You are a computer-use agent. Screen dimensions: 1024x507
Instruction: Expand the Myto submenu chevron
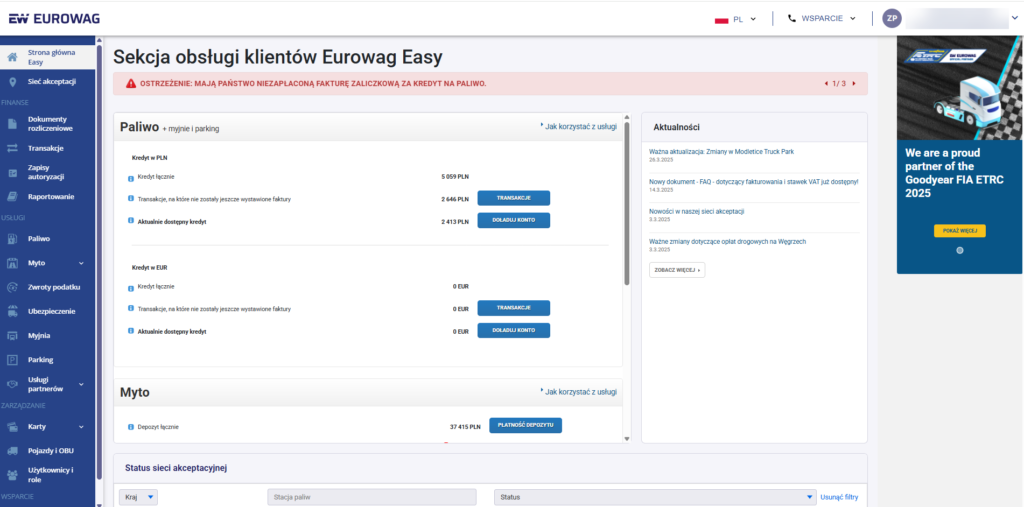82,263
